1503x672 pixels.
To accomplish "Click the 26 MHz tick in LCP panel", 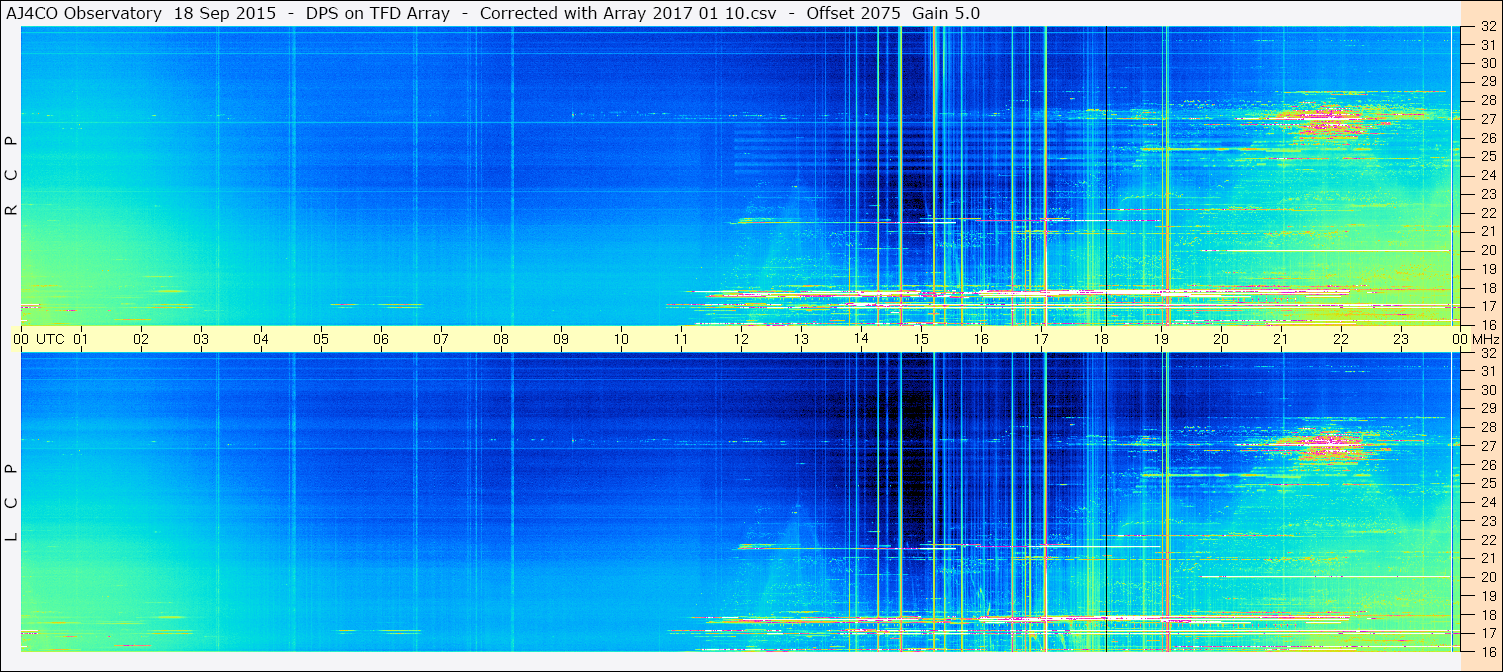I will (x=1488, y=465).
